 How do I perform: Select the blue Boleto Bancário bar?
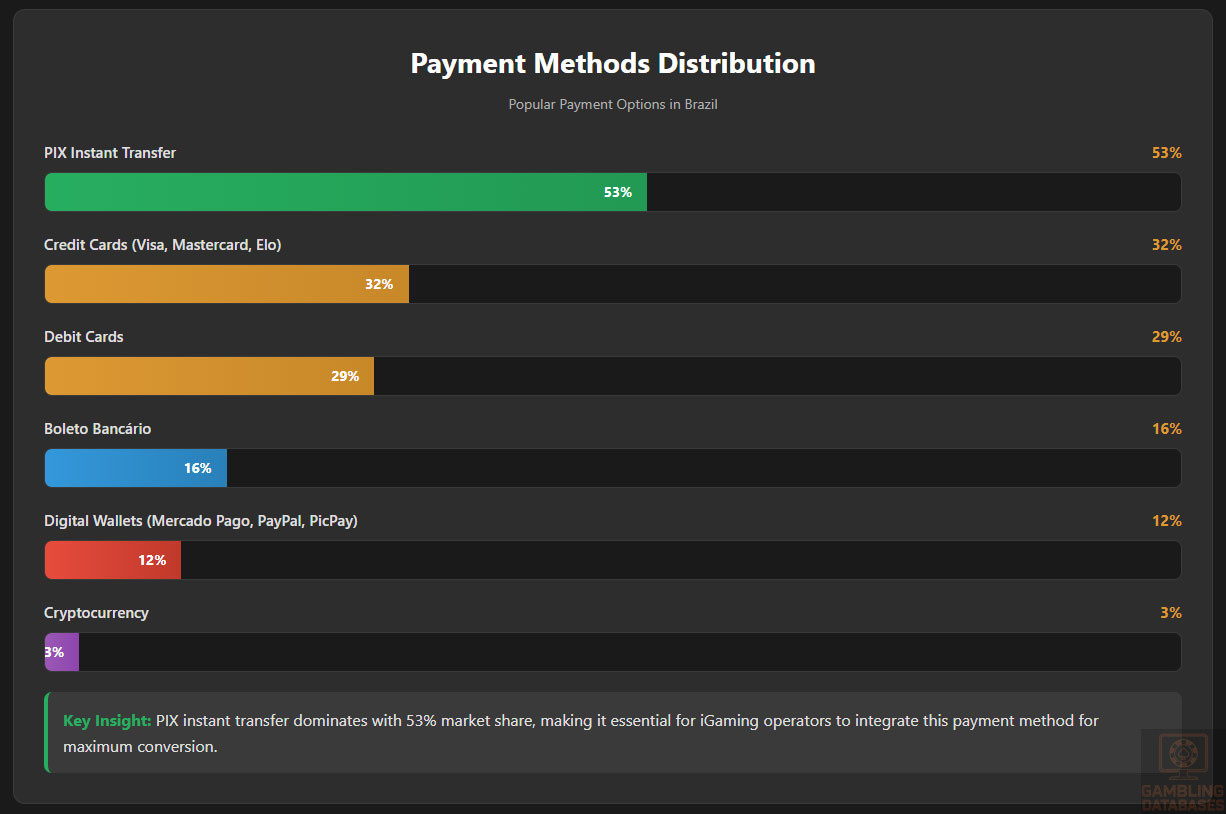click(135, 468)
